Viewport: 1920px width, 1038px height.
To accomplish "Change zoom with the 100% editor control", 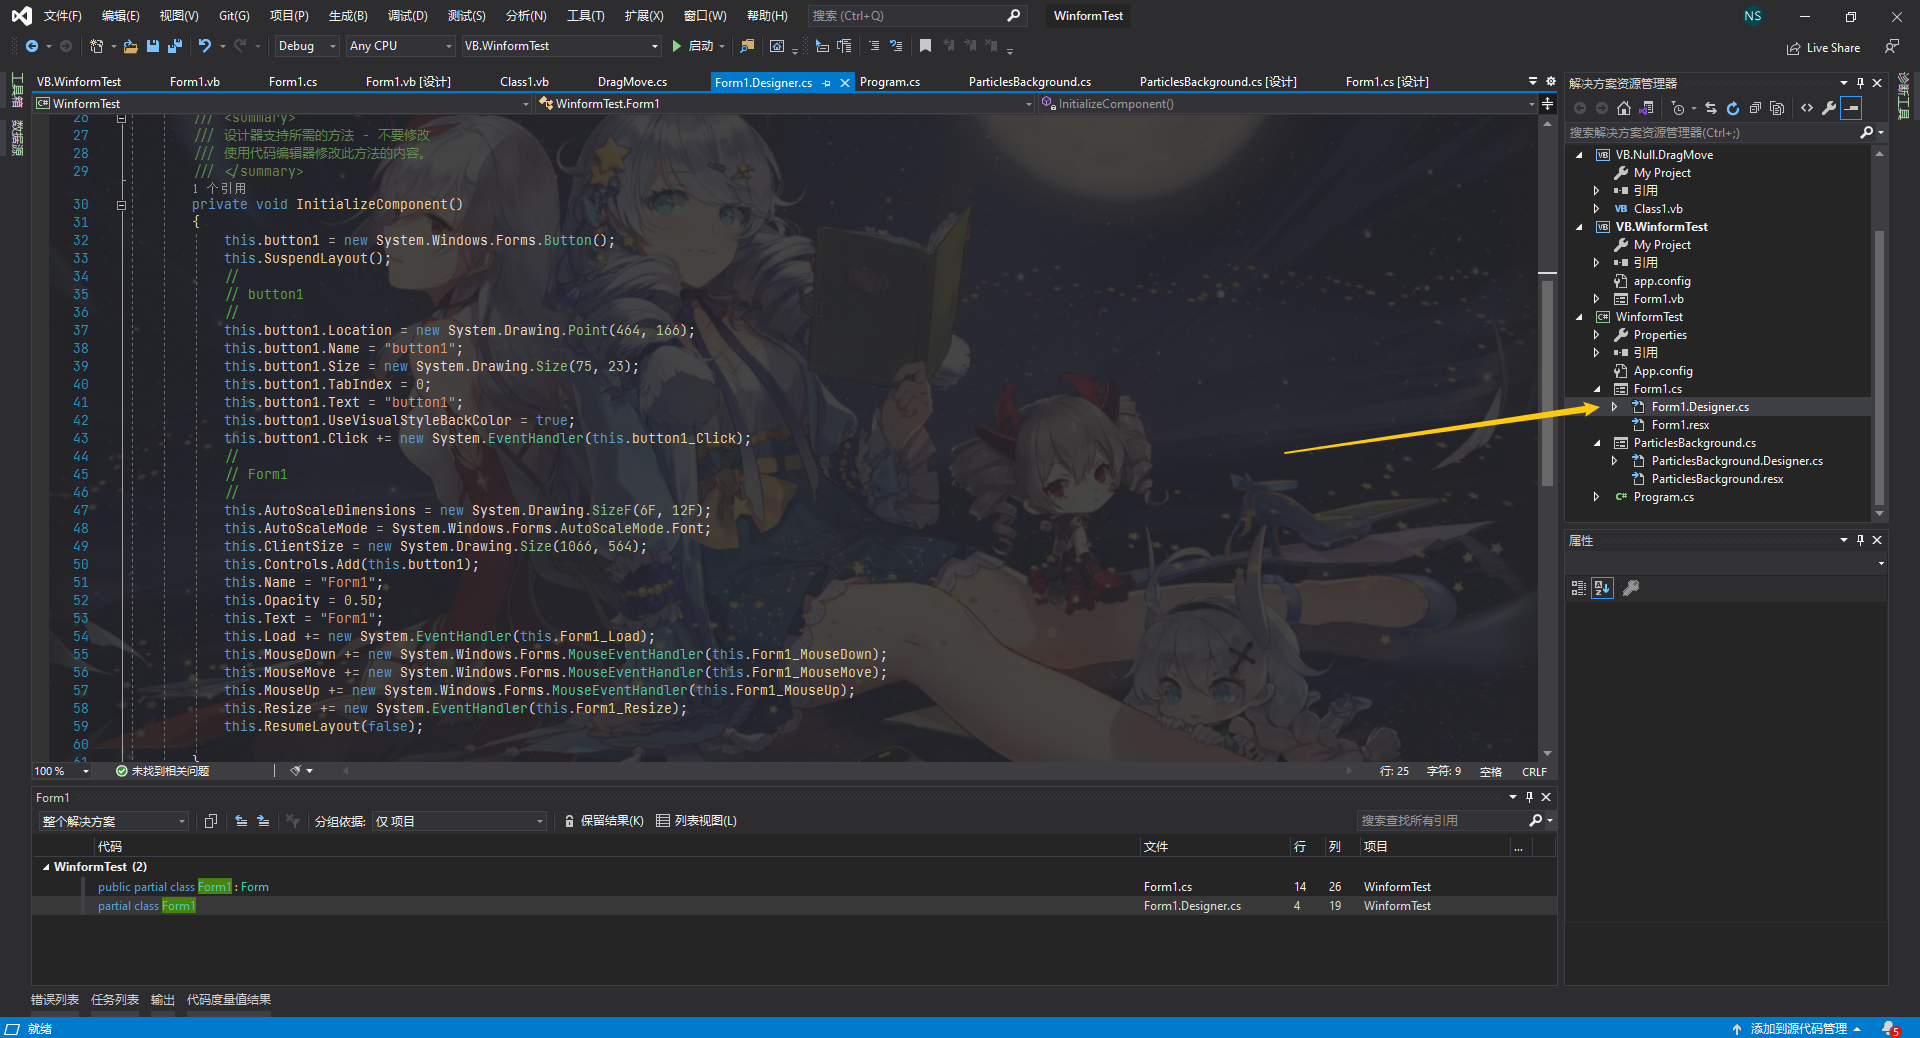I will point(60,770).
